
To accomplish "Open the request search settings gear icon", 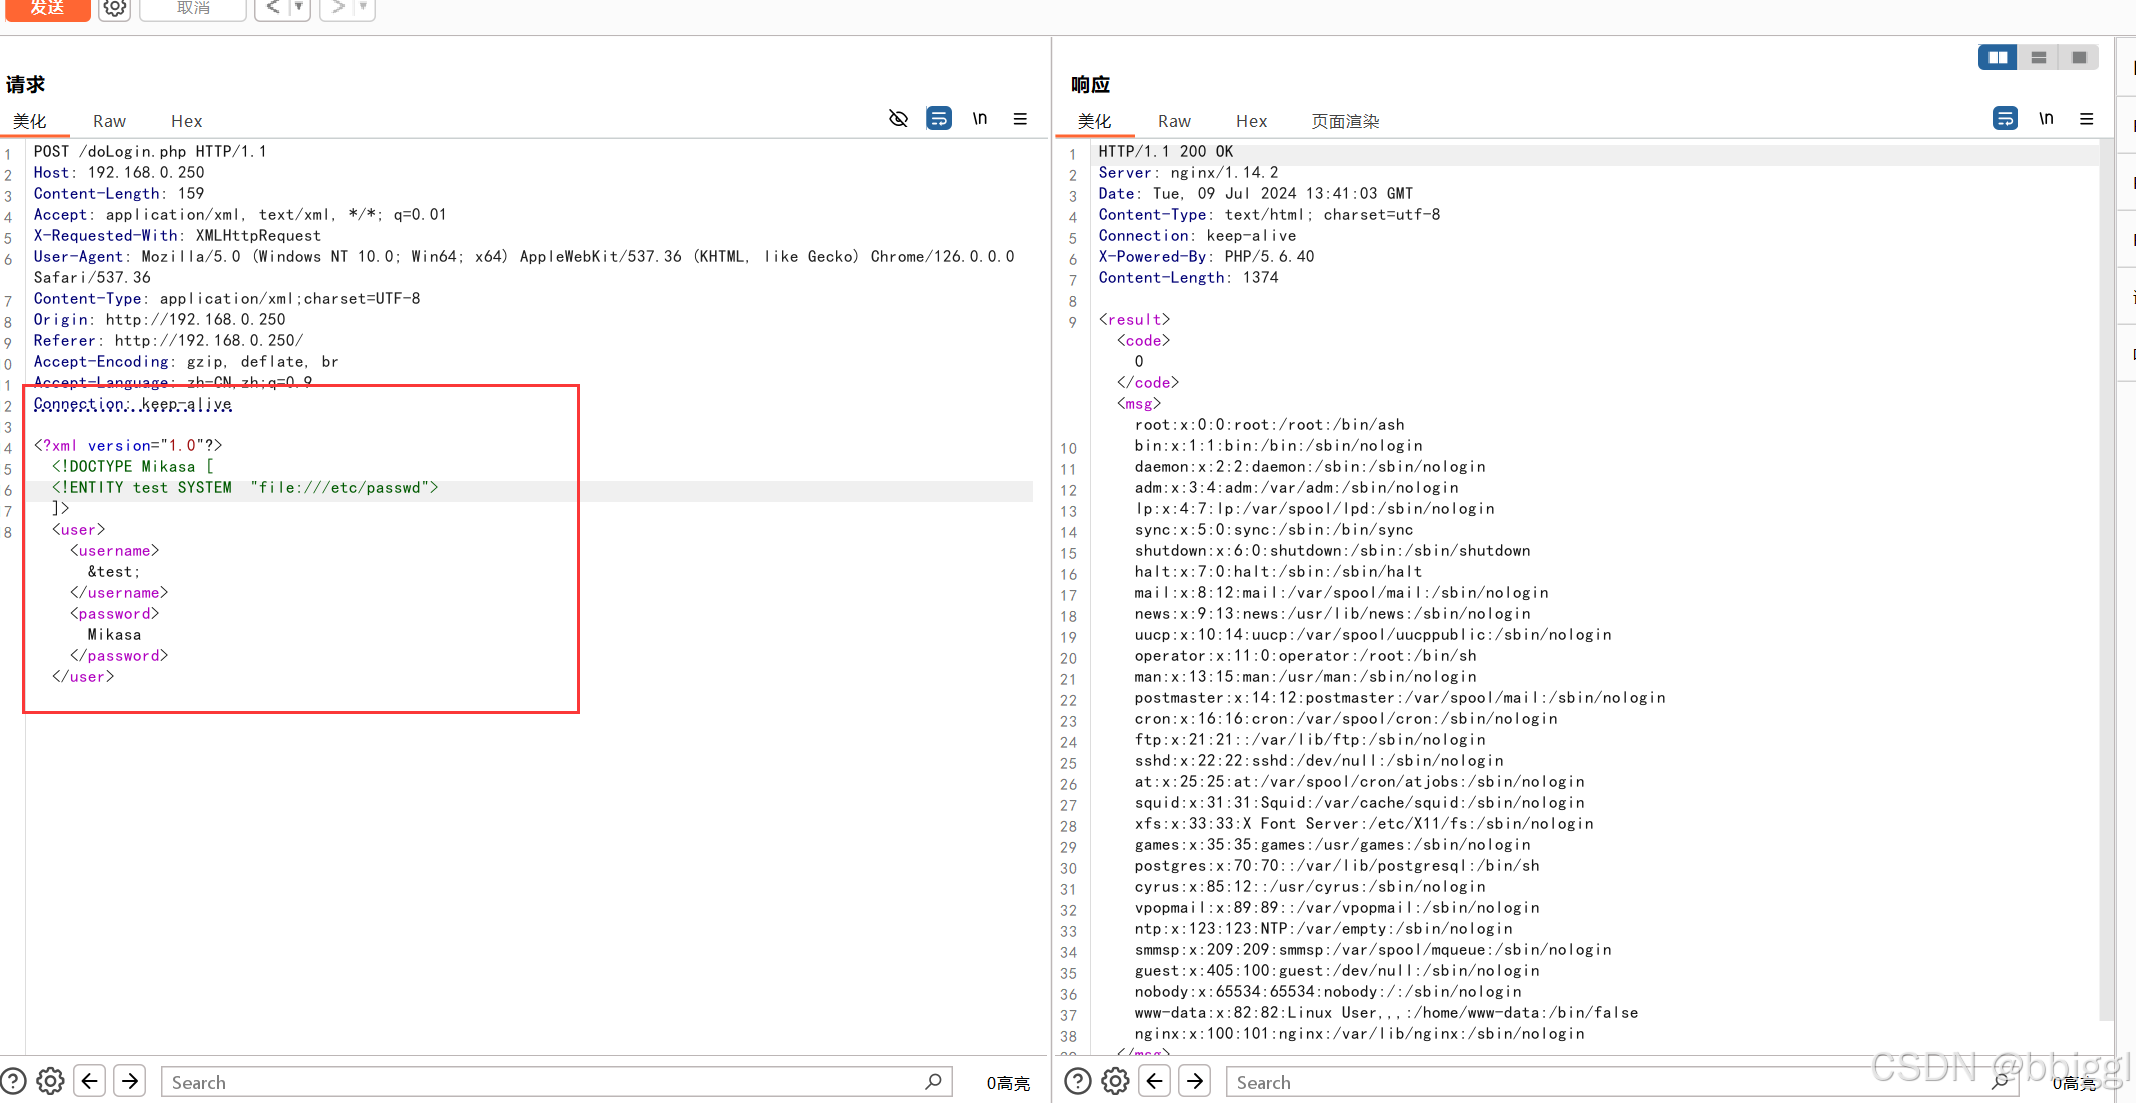I will [x=50, y=1081].
